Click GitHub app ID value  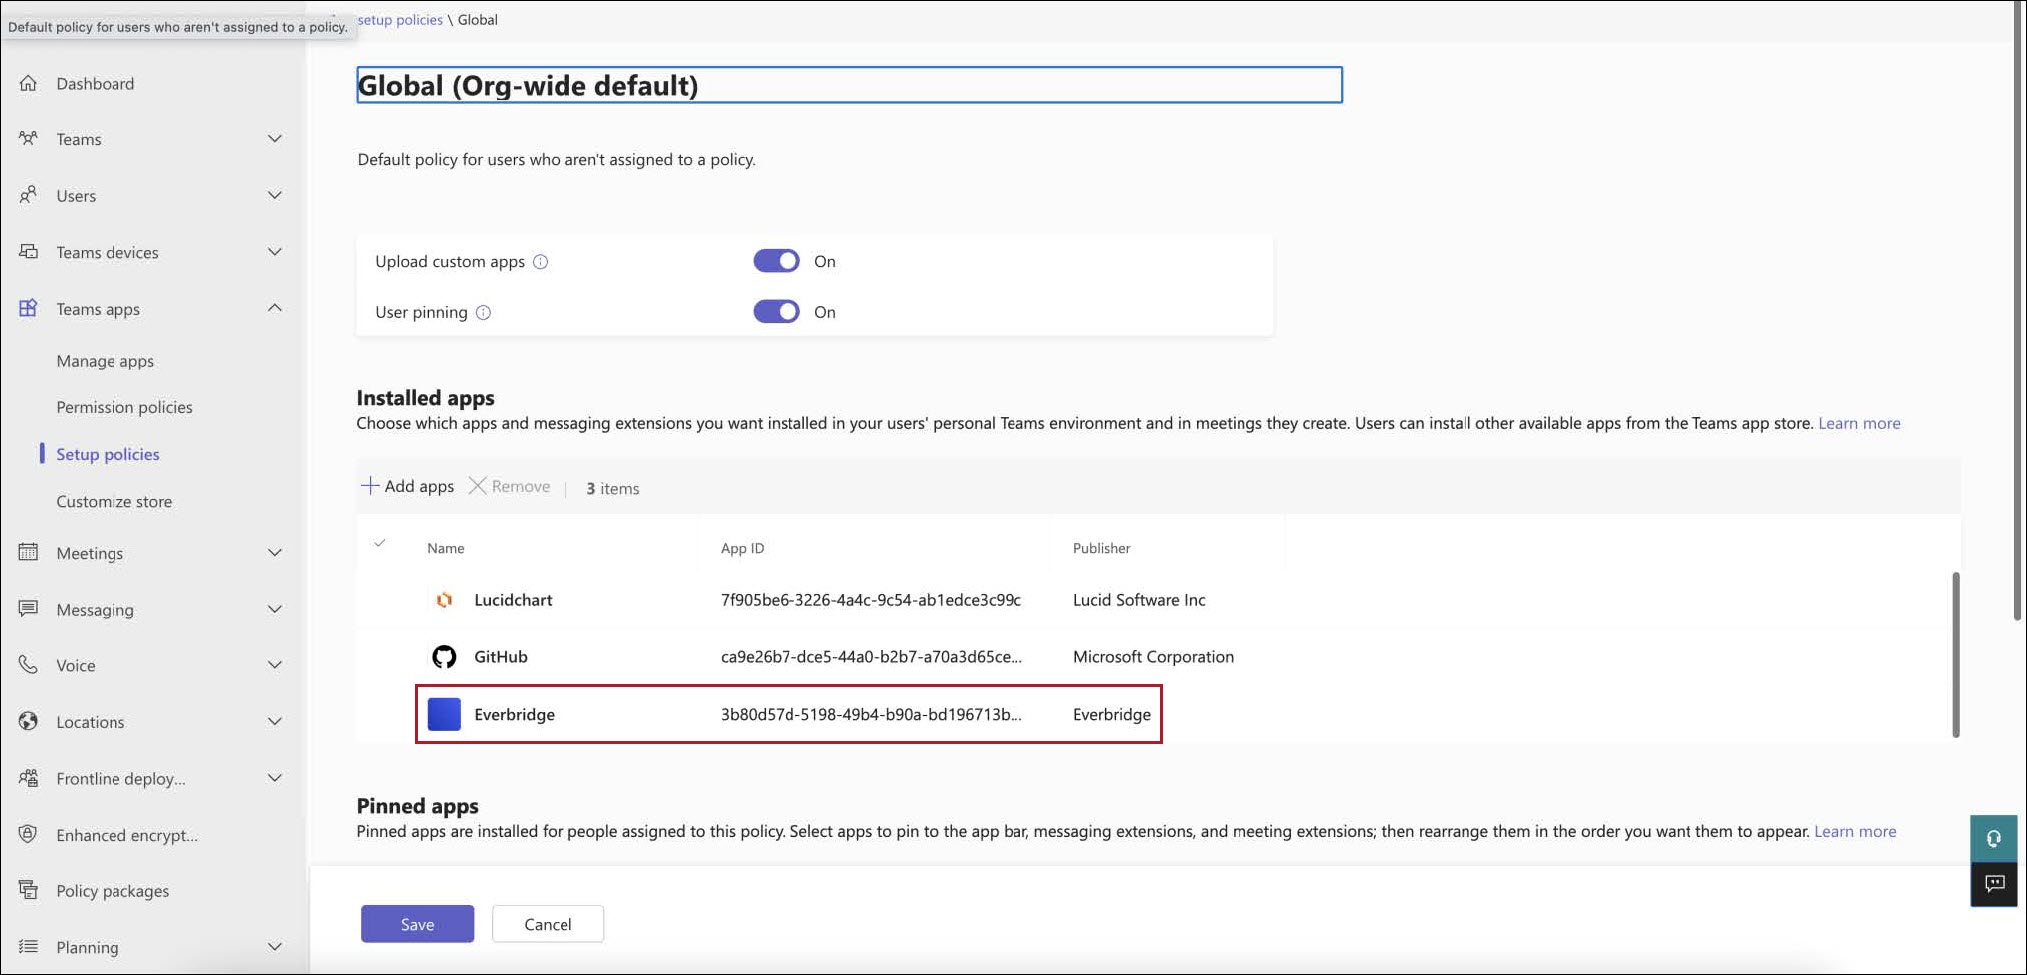871,656
